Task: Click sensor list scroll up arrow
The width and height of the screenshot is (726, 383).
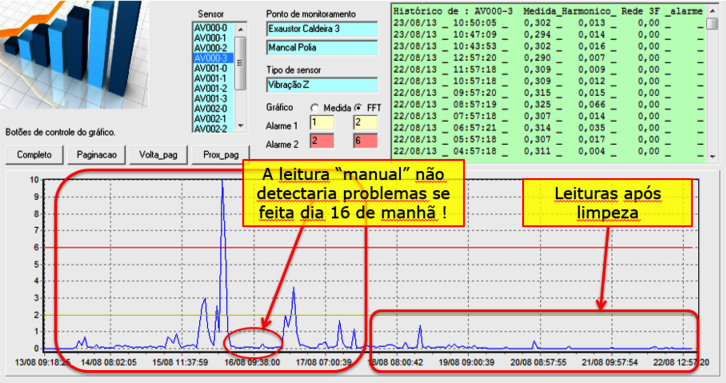Action: [x=240, y=29]
